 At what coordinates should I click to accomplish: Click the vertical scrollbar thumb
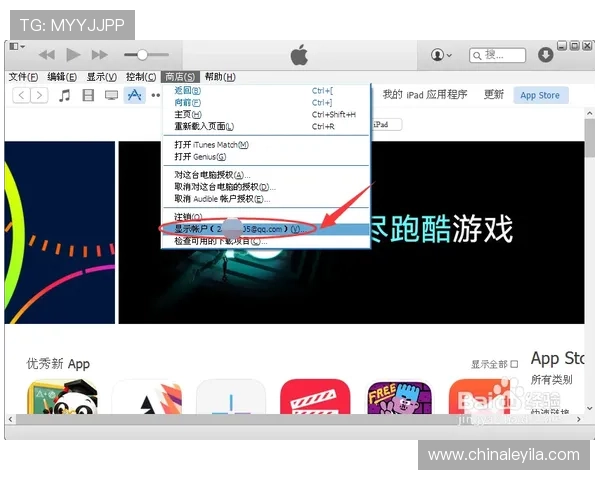click(590, 138)
